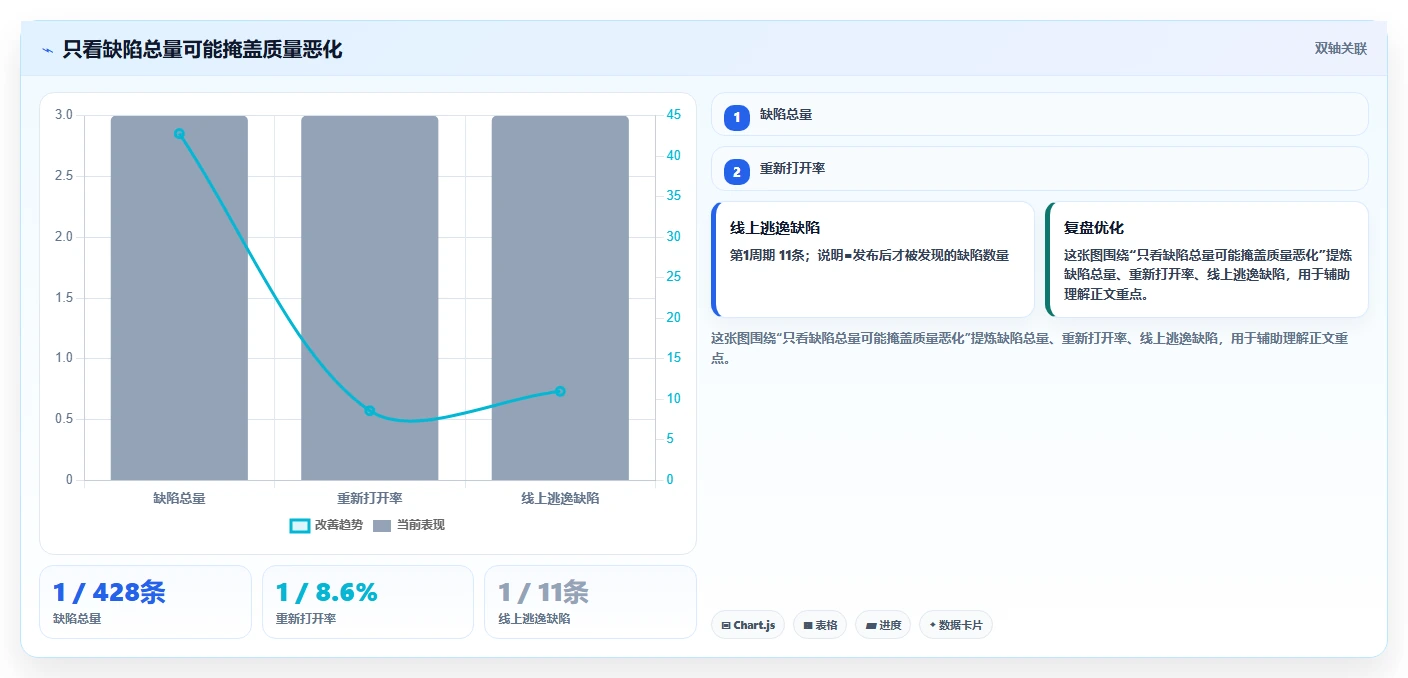Click the number 2 badge icon
The height and width of the screenshot is (678, 1408).
click(737, 172)
